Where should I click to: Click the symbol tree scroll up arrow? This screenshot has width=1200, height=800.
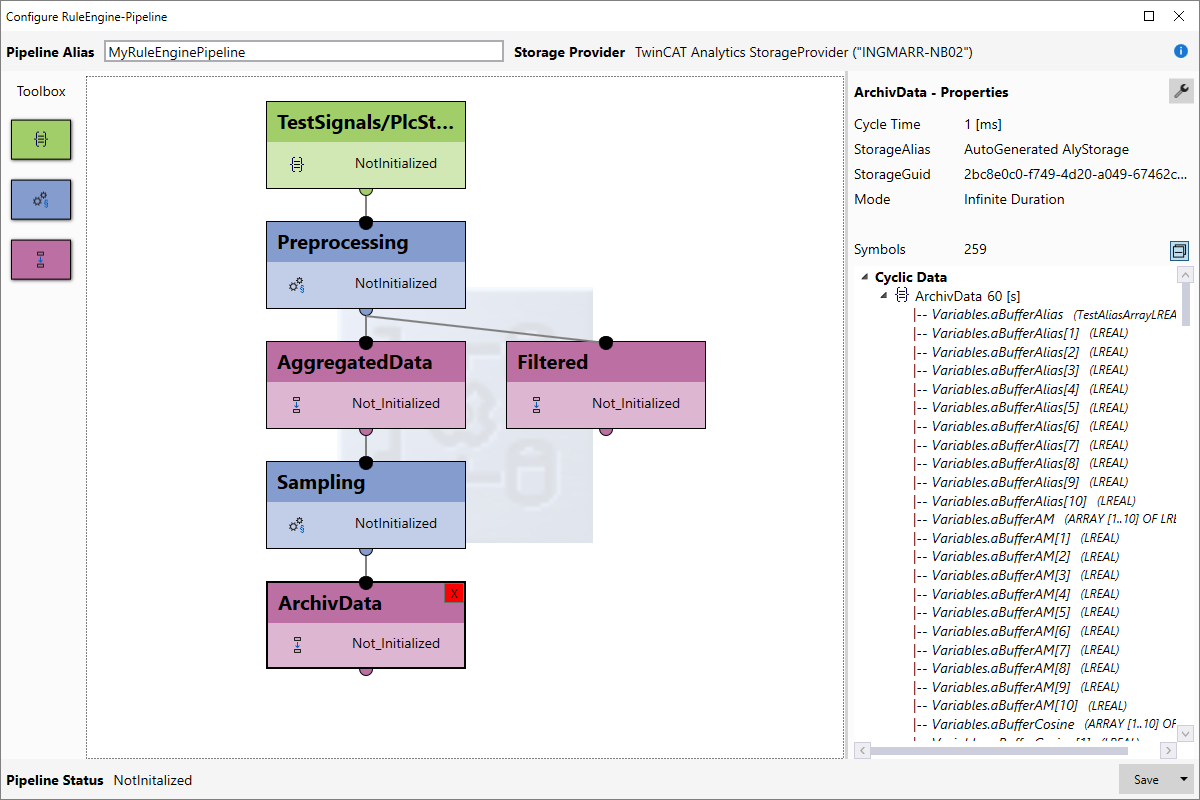pyautogui.click(x=1185, y=275)
